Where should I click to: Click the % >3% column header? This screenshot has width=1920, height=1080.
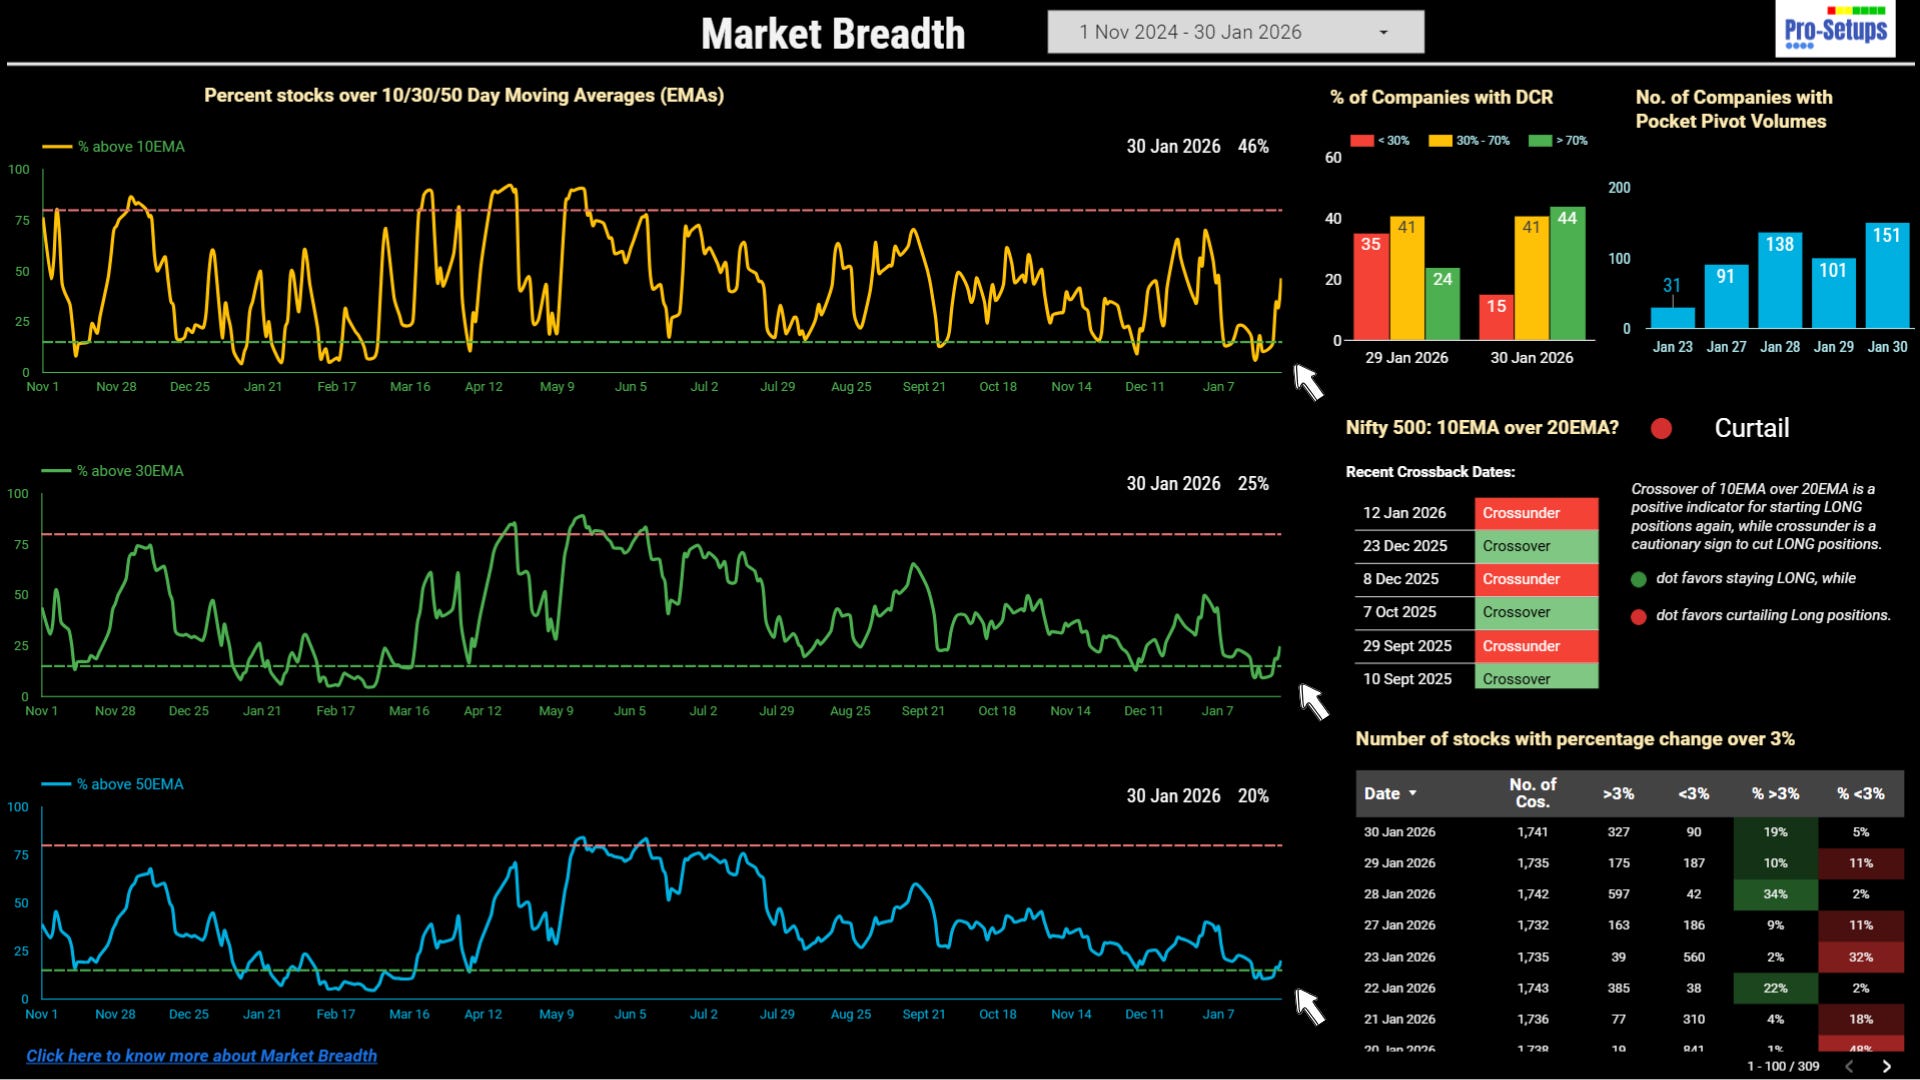[x=1774, y=793]
